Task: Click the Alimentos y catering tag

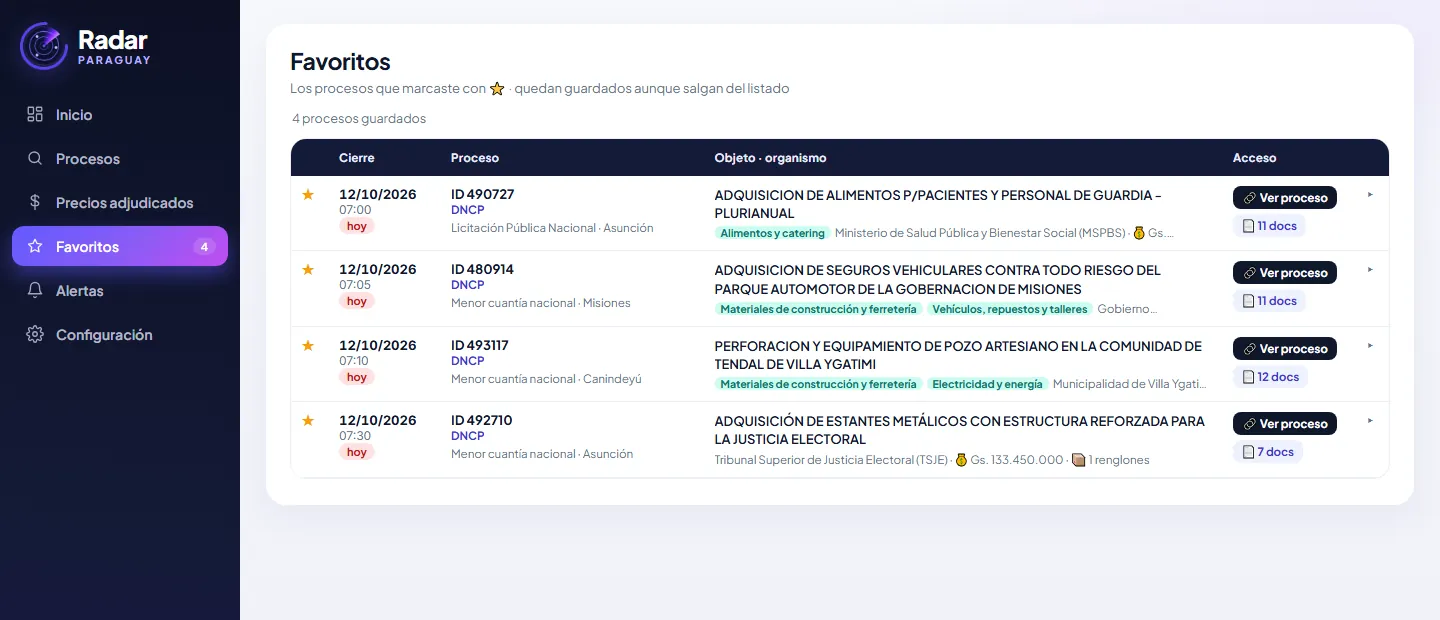Action: (772, 233)
